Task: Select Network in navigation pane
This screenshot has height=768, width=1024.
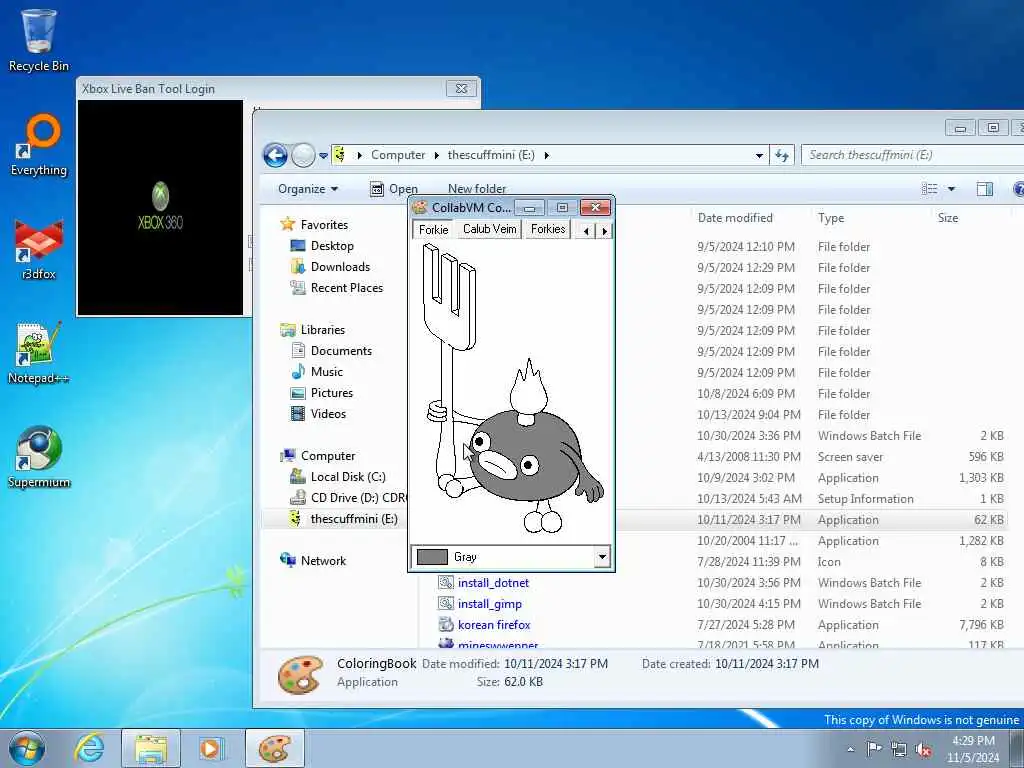Action: point(323,560)
